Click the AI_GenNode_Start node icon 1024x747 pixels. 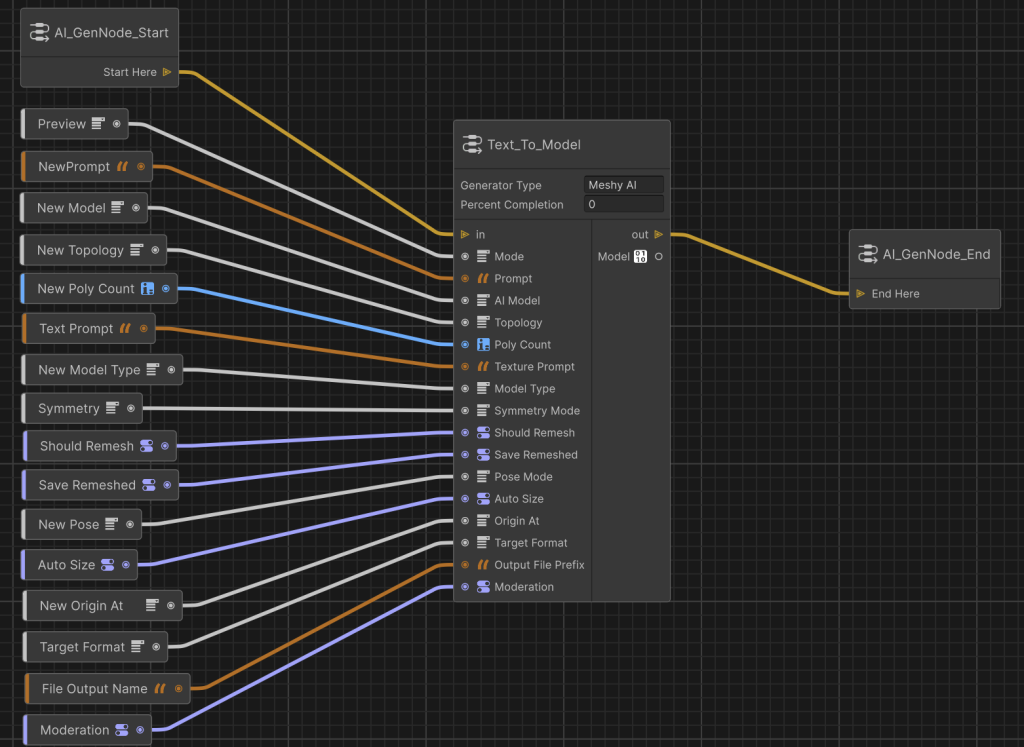pyautogui.click(x=40, y=33)
